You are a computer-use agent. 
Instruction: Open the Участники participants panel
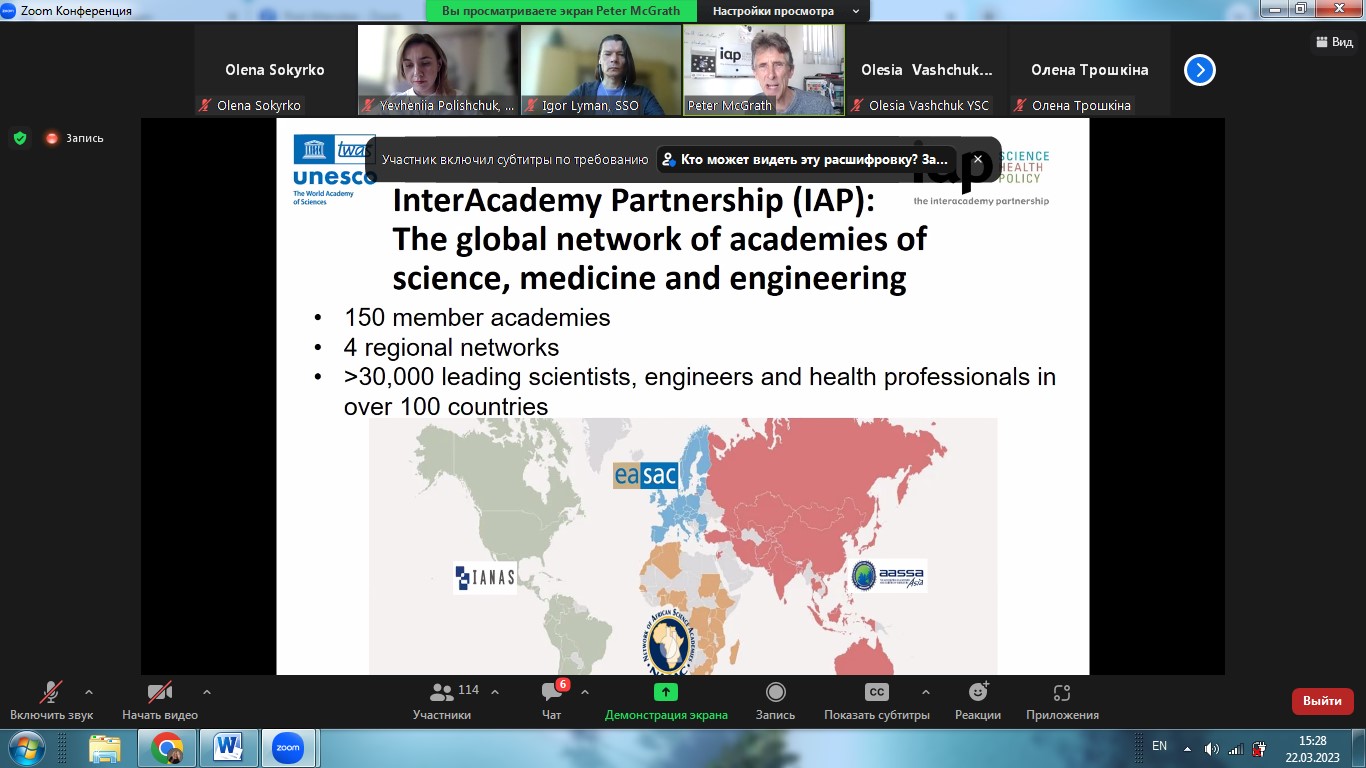[x=442, y=700]
